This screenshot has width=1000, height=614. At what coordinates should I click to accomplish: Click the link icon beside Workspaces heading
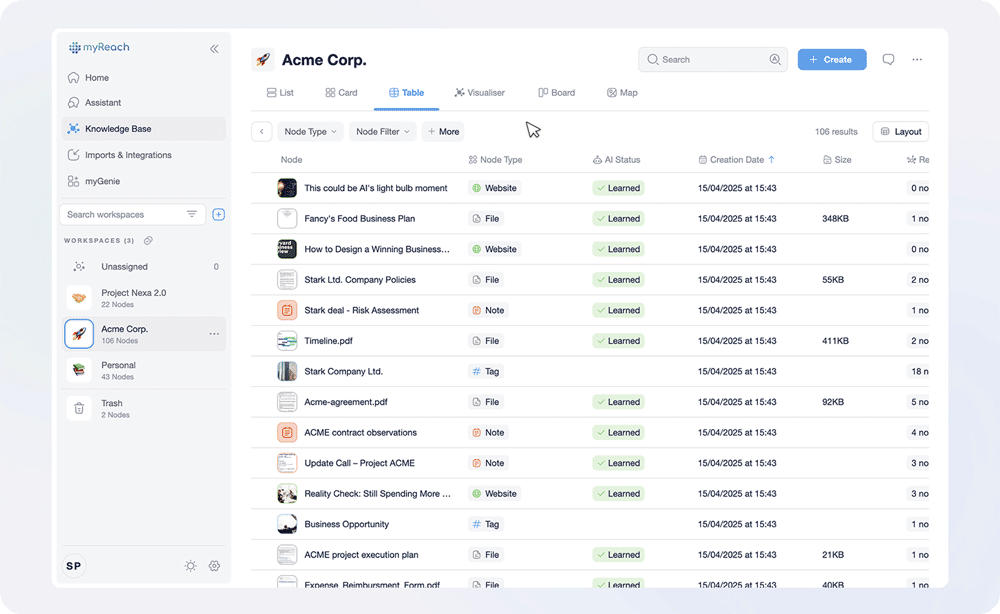(149, 241)
